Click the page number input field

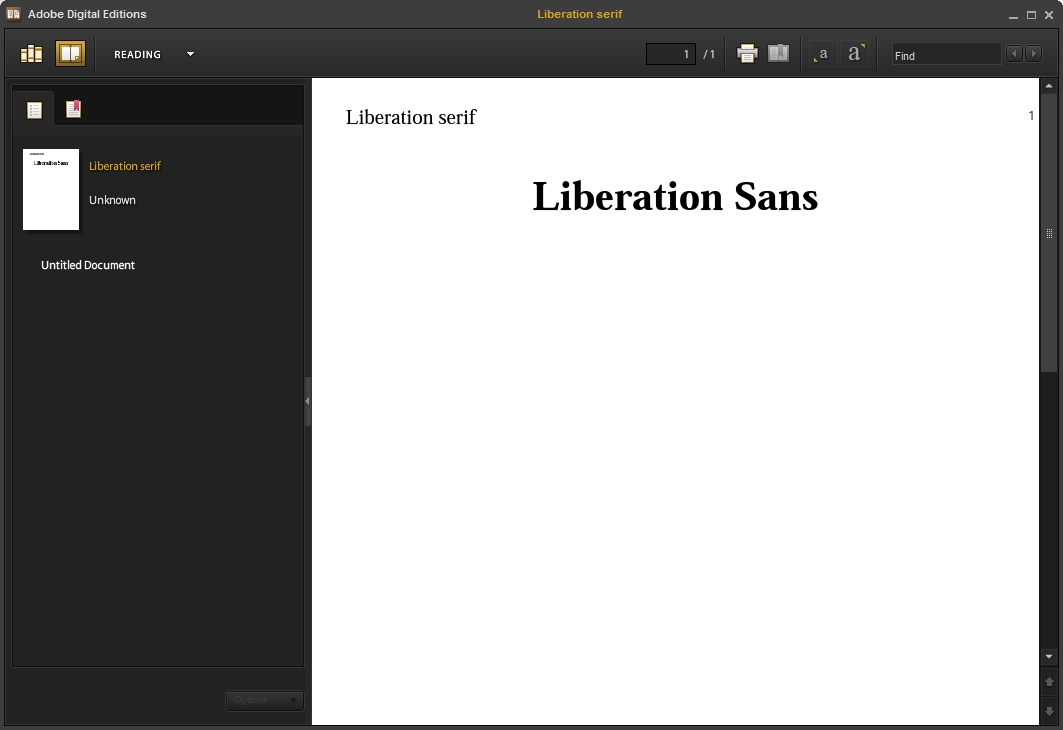point(671,55)
